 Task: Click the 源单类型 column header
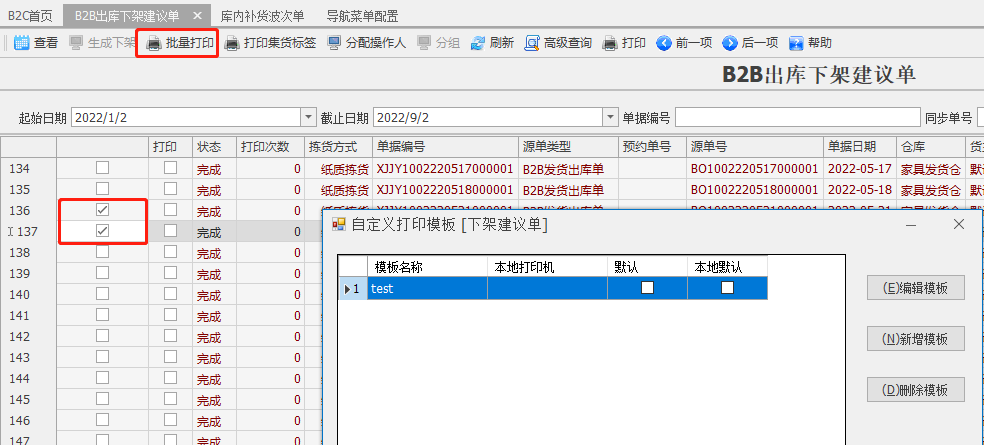pos(568,147)
